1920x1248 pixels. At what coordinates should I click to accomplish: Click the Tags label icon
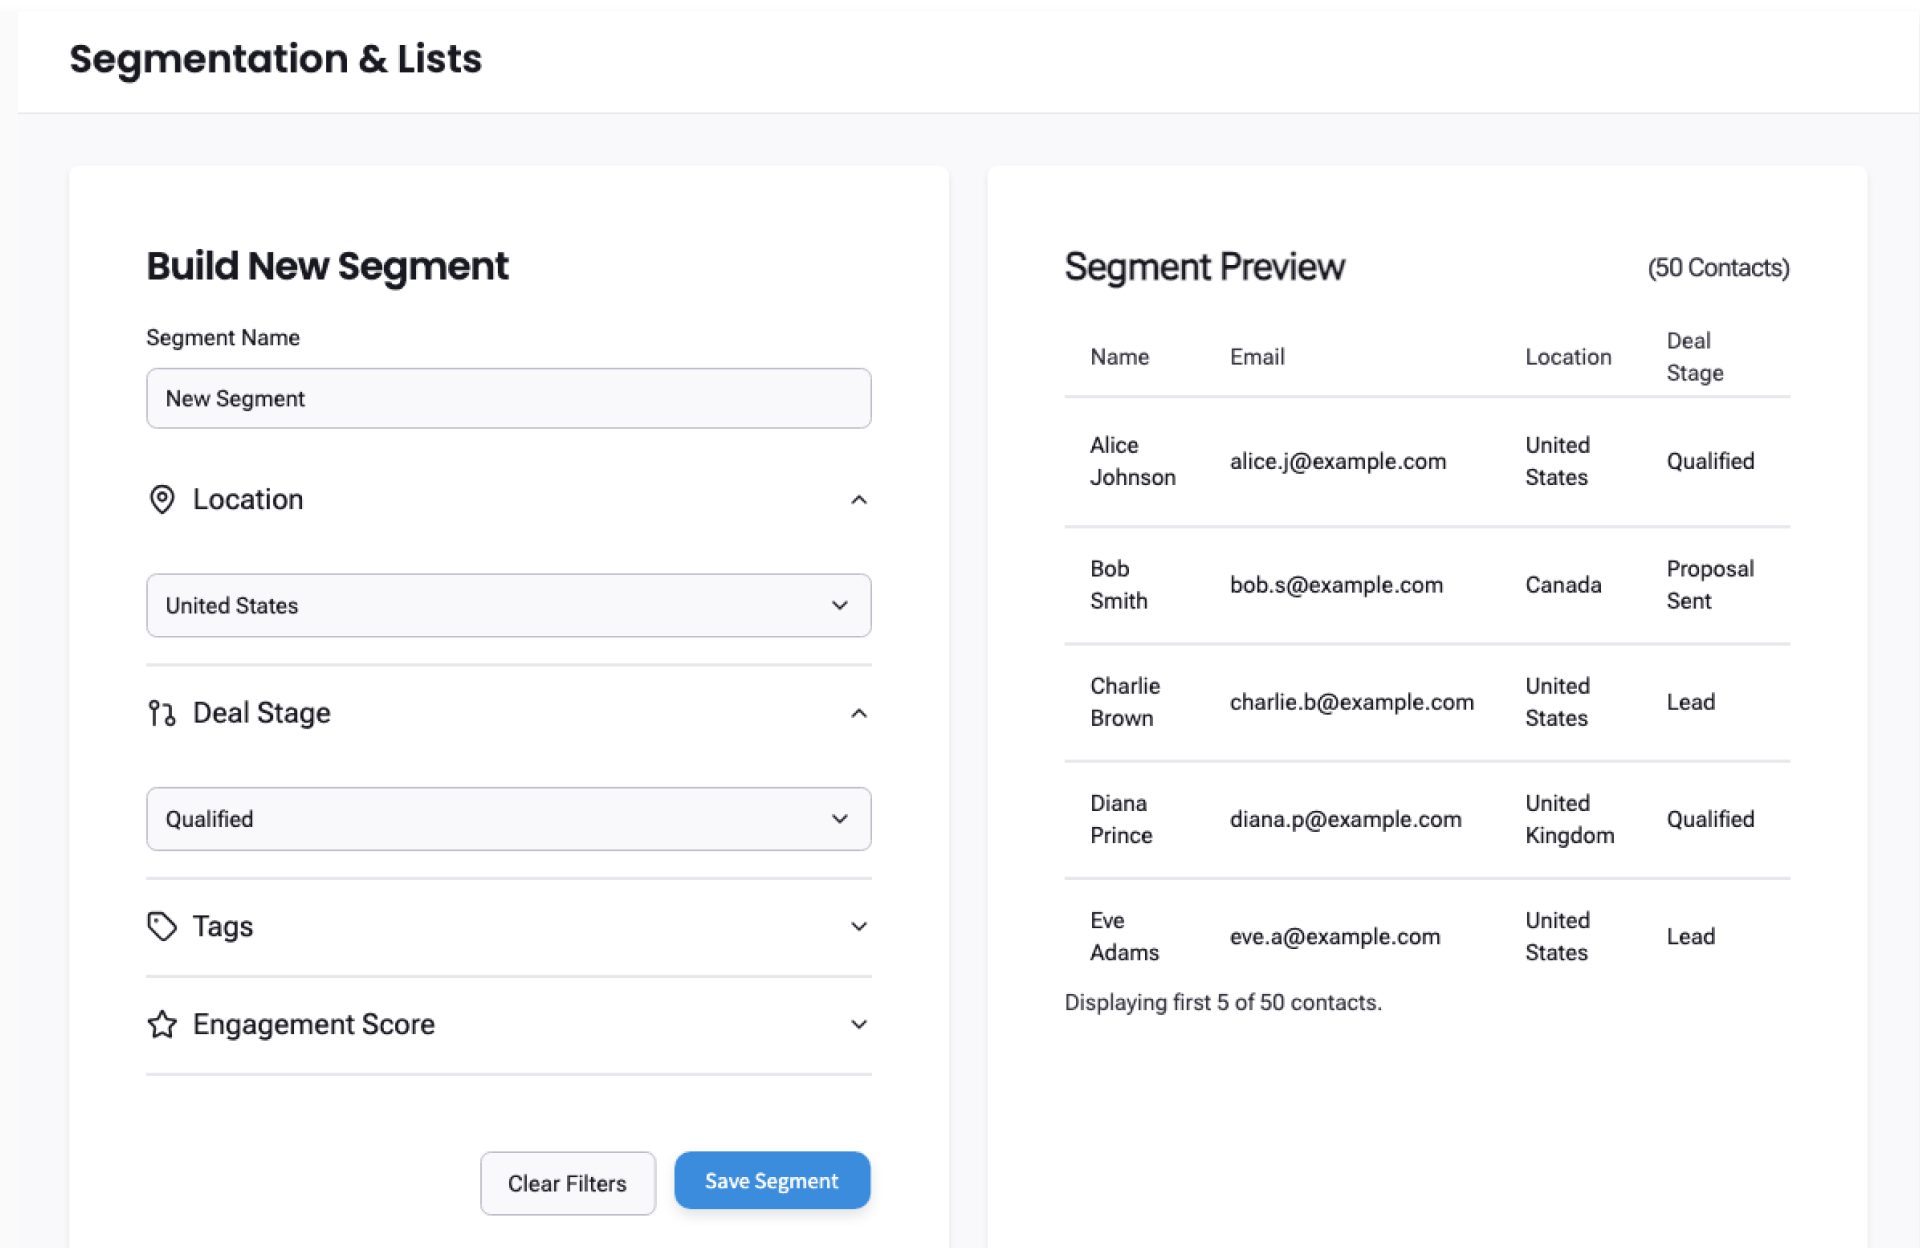[162, 926]
